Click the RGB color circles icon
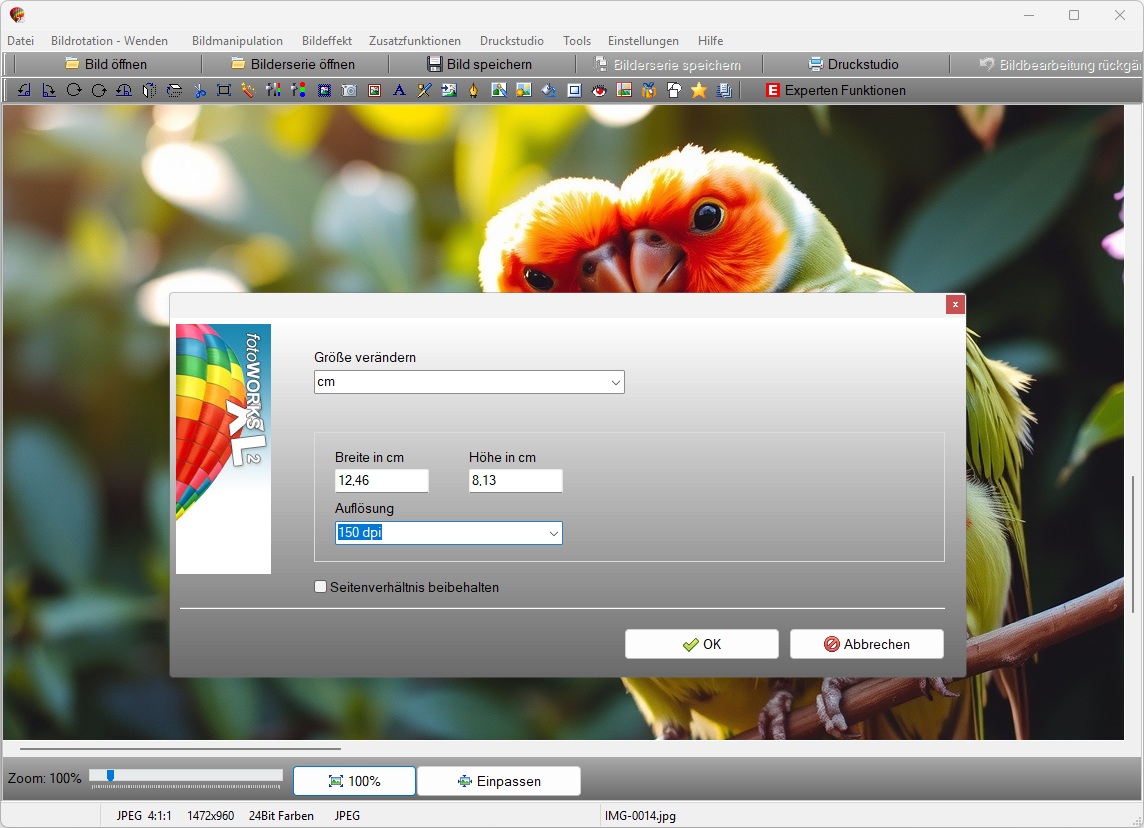 (299, 90)
